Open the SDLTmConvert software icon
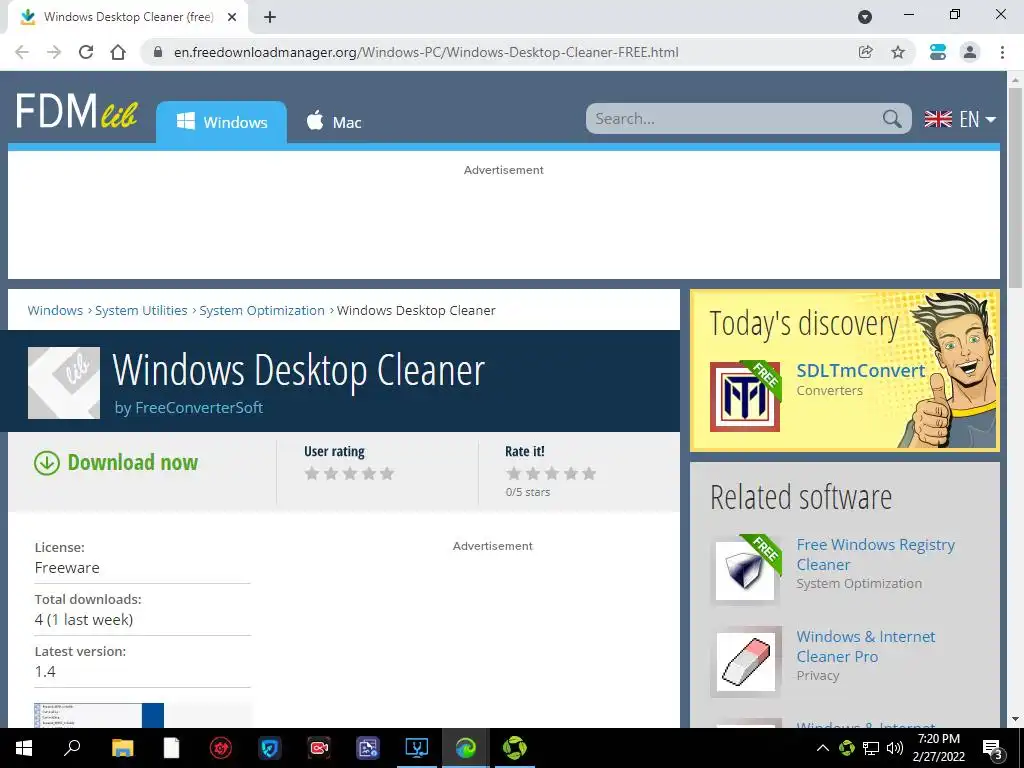This screenshot has width=1024, height=768. pyautogui.click(x=745, y=396)
